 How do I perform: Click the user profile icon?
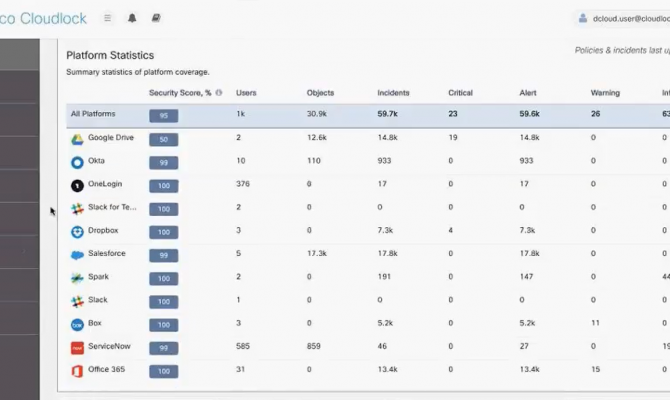tap(583, 18)
